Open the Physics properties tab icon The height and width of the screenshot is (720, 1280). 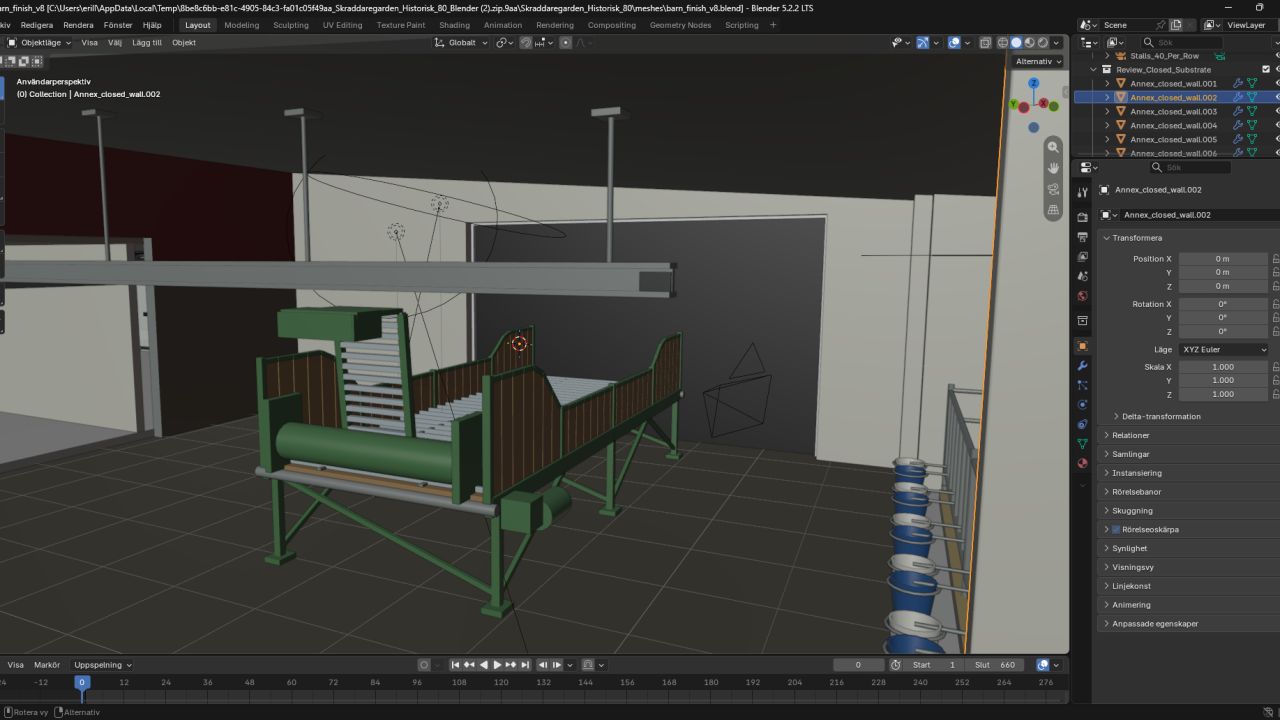coord(1082,405)
